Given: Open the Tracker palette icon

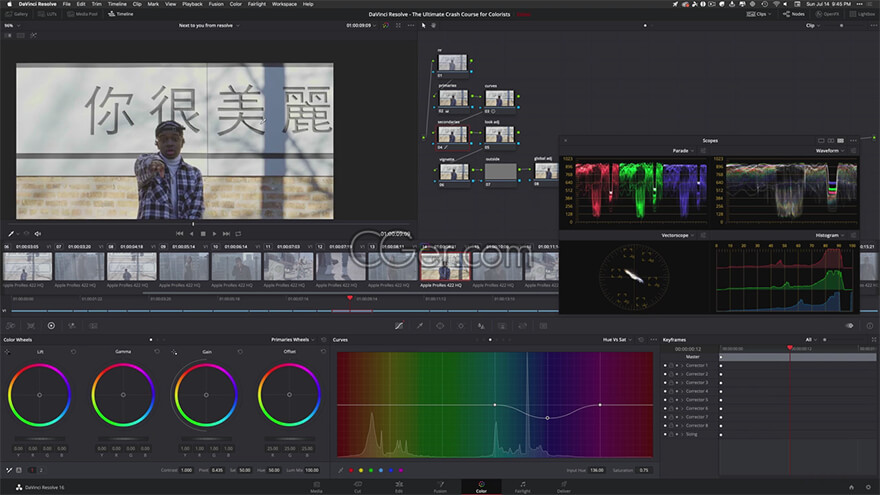Looking at the screenshot, I should pos(461,326).
